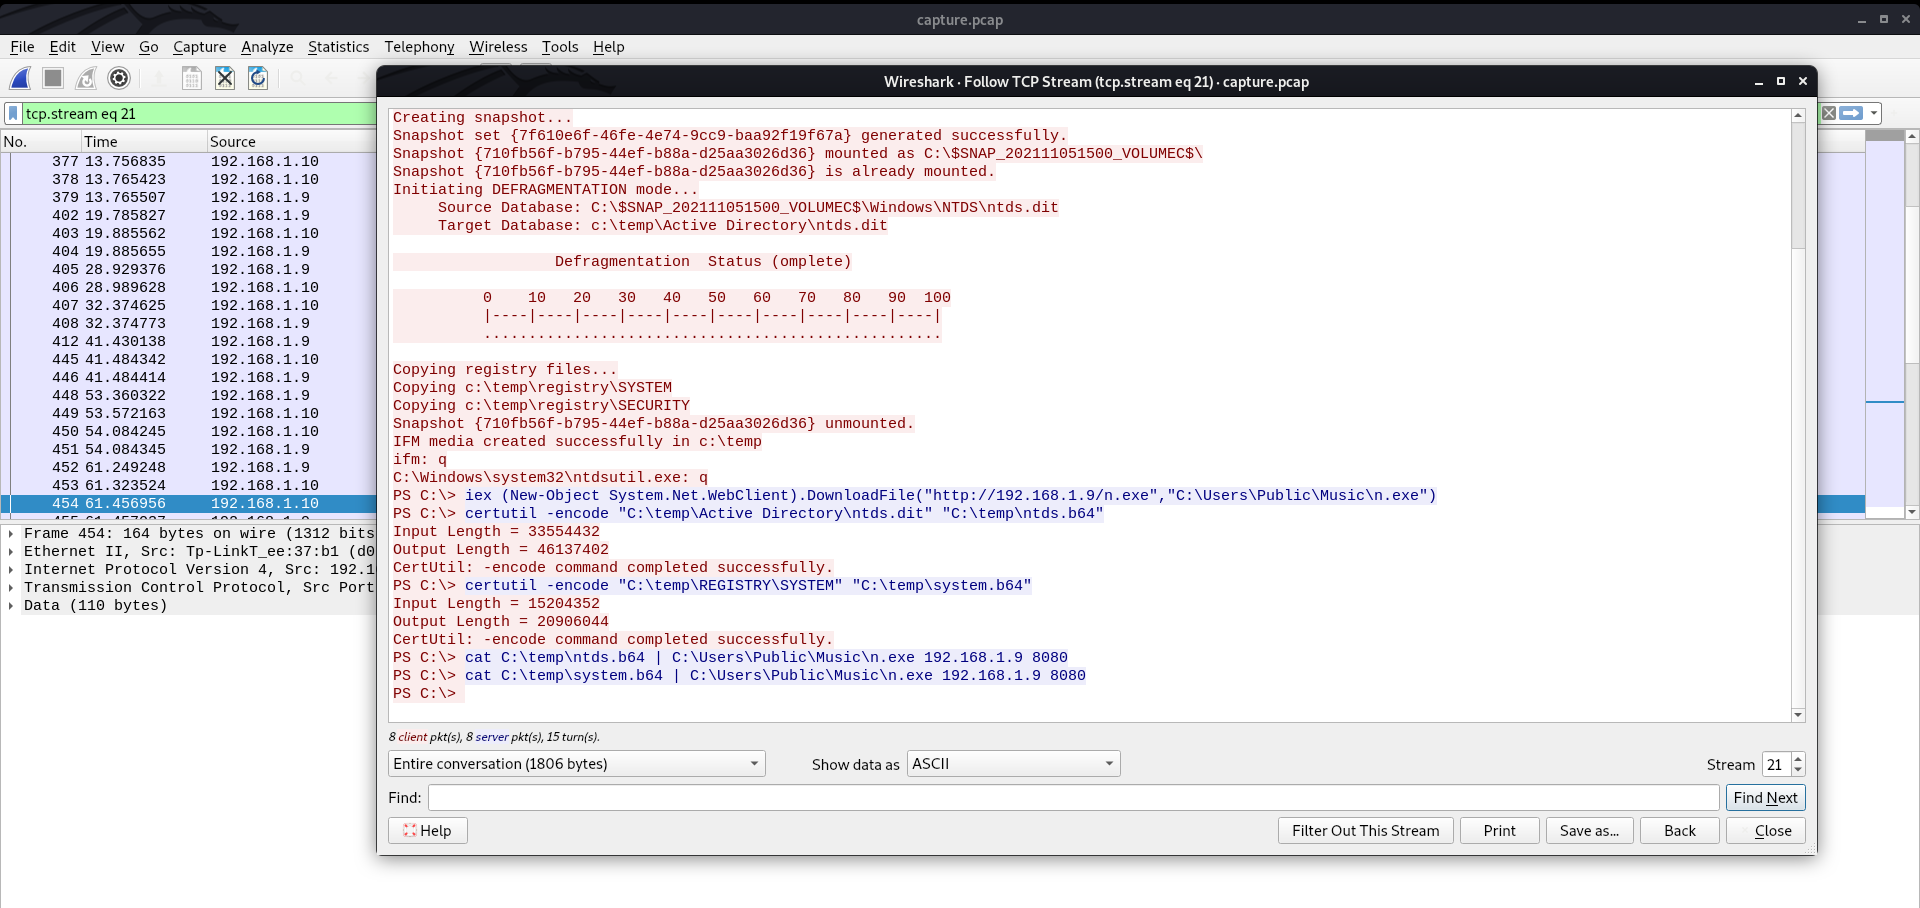1920x908 pixels.
Task: Open the Help menu
Action: click(608, 46)
